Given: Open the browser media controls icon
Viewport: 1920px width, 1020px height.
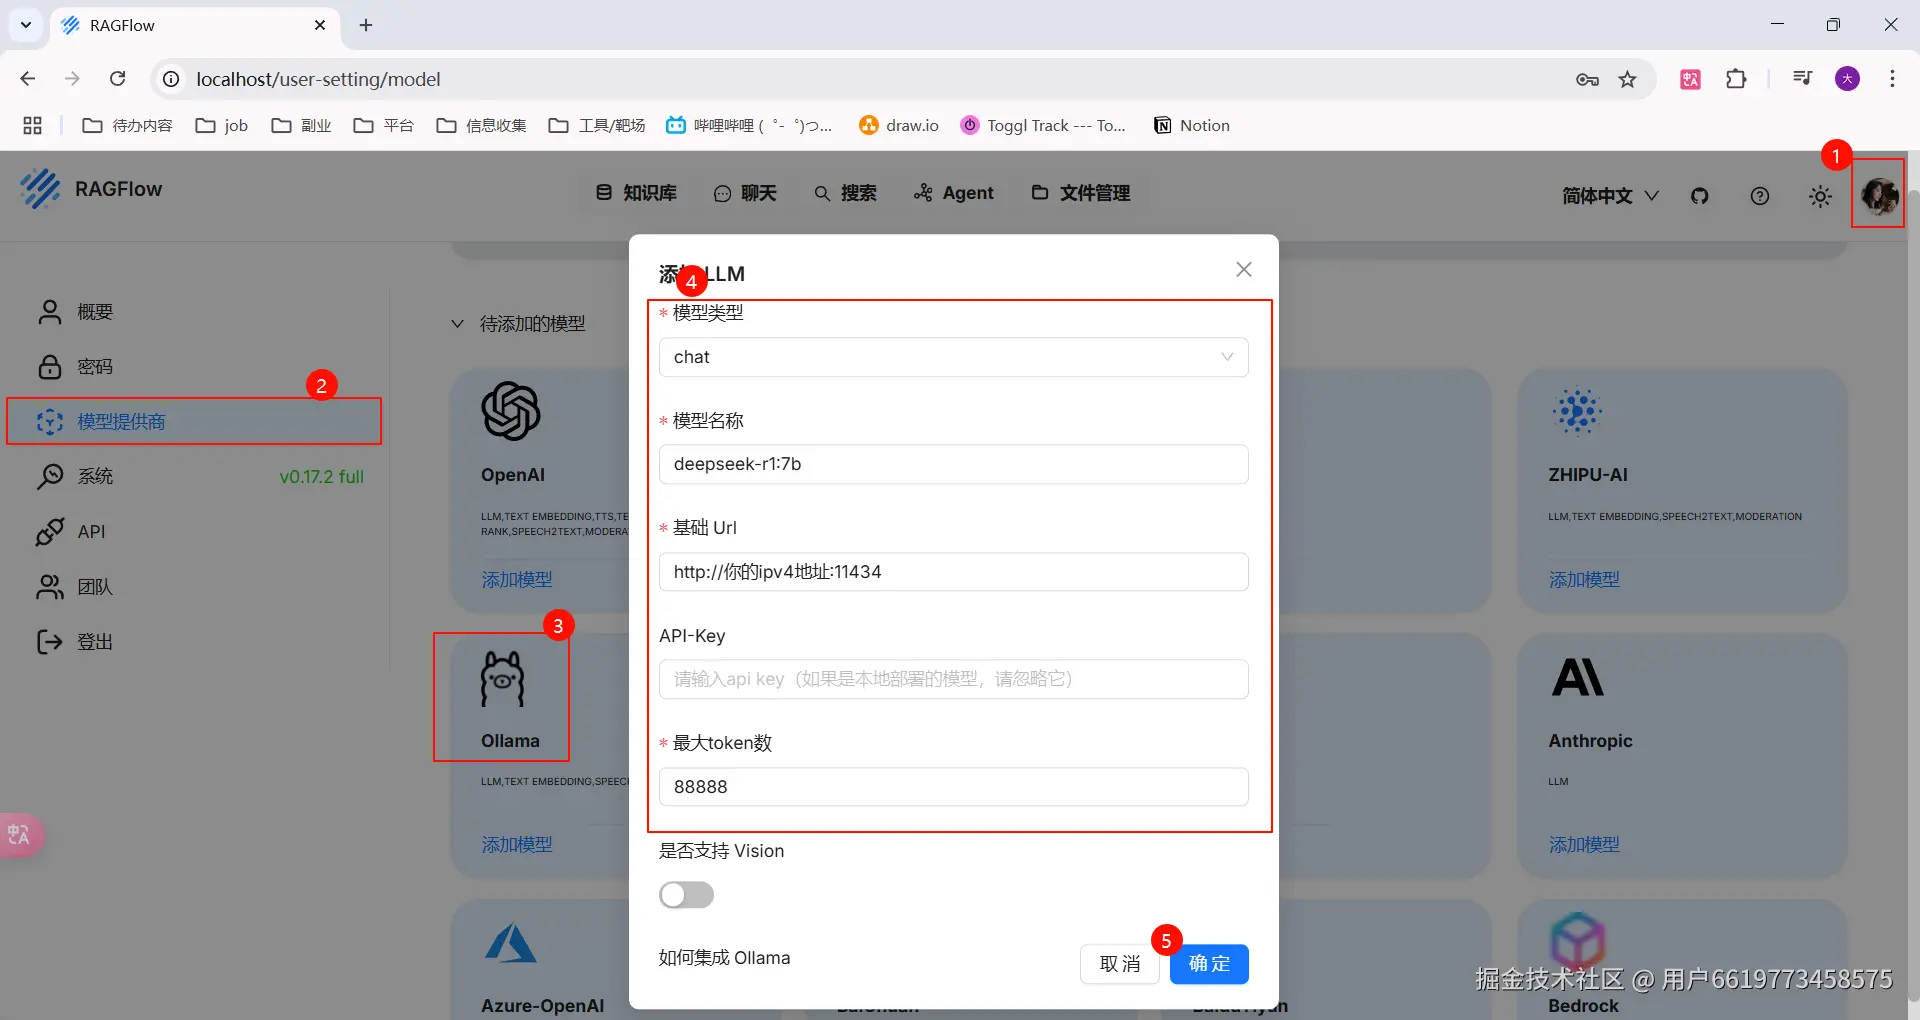Looking at the screenshot, I should pyautogui.click(x=1802, y=78).
